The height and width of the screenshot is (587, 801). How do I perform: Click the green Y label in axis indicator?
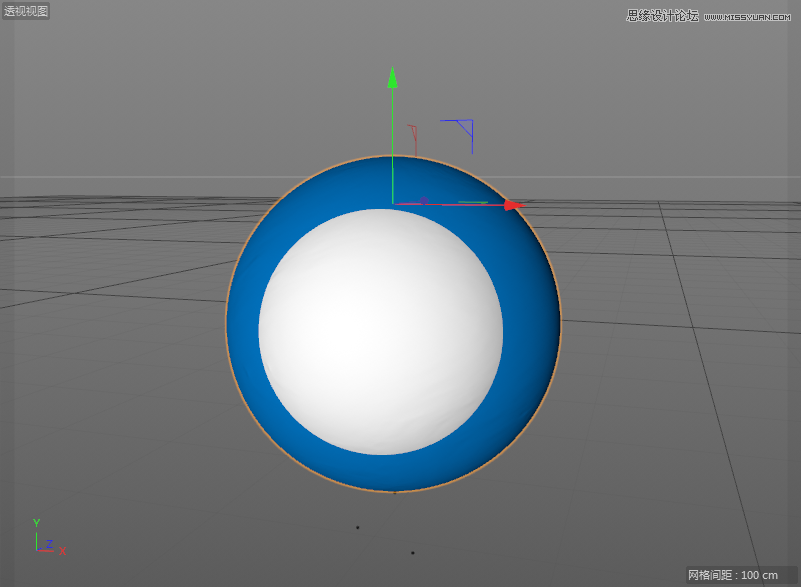[36, 523]
